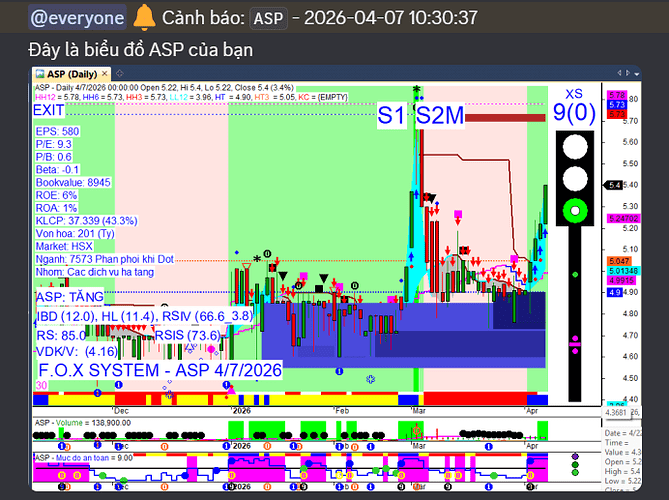Select the ASP (Daily) chart tab

[72, 74]
